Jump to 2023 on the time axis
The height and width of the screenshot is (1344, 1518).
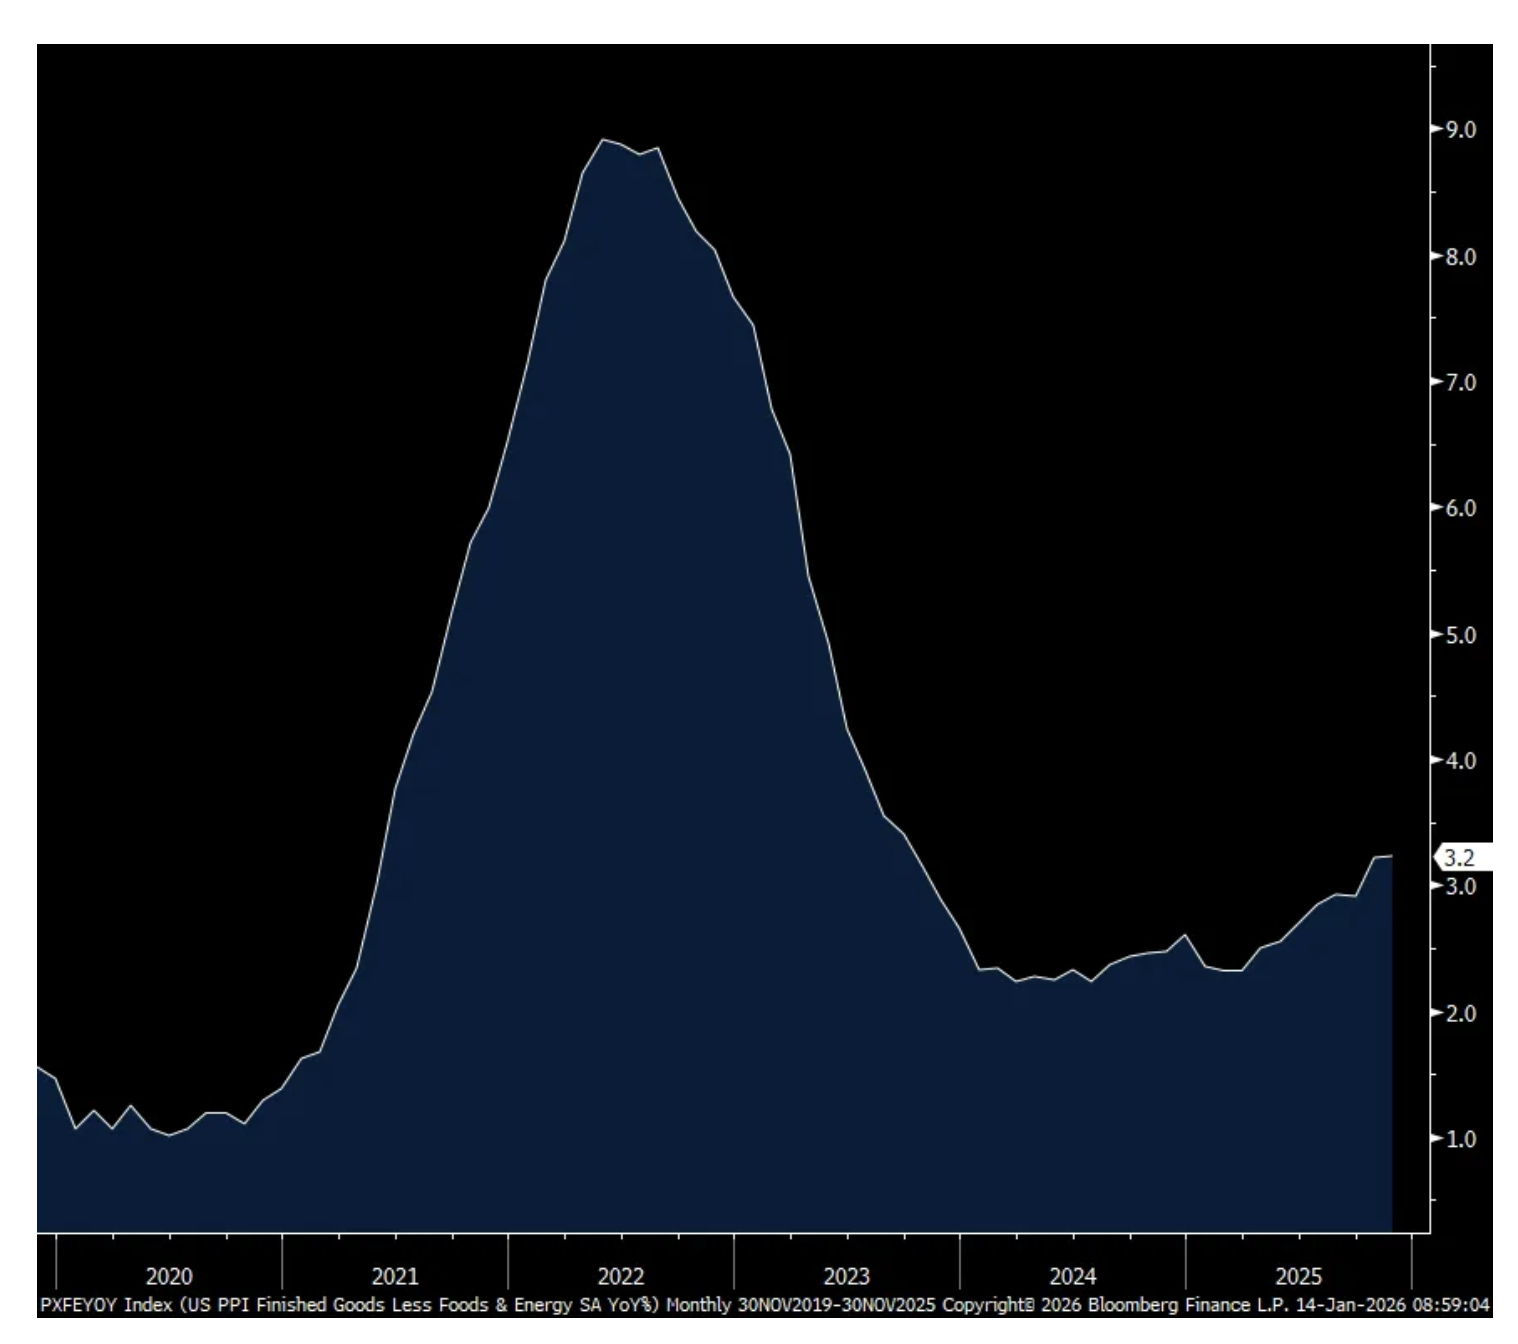point(846,1276)
